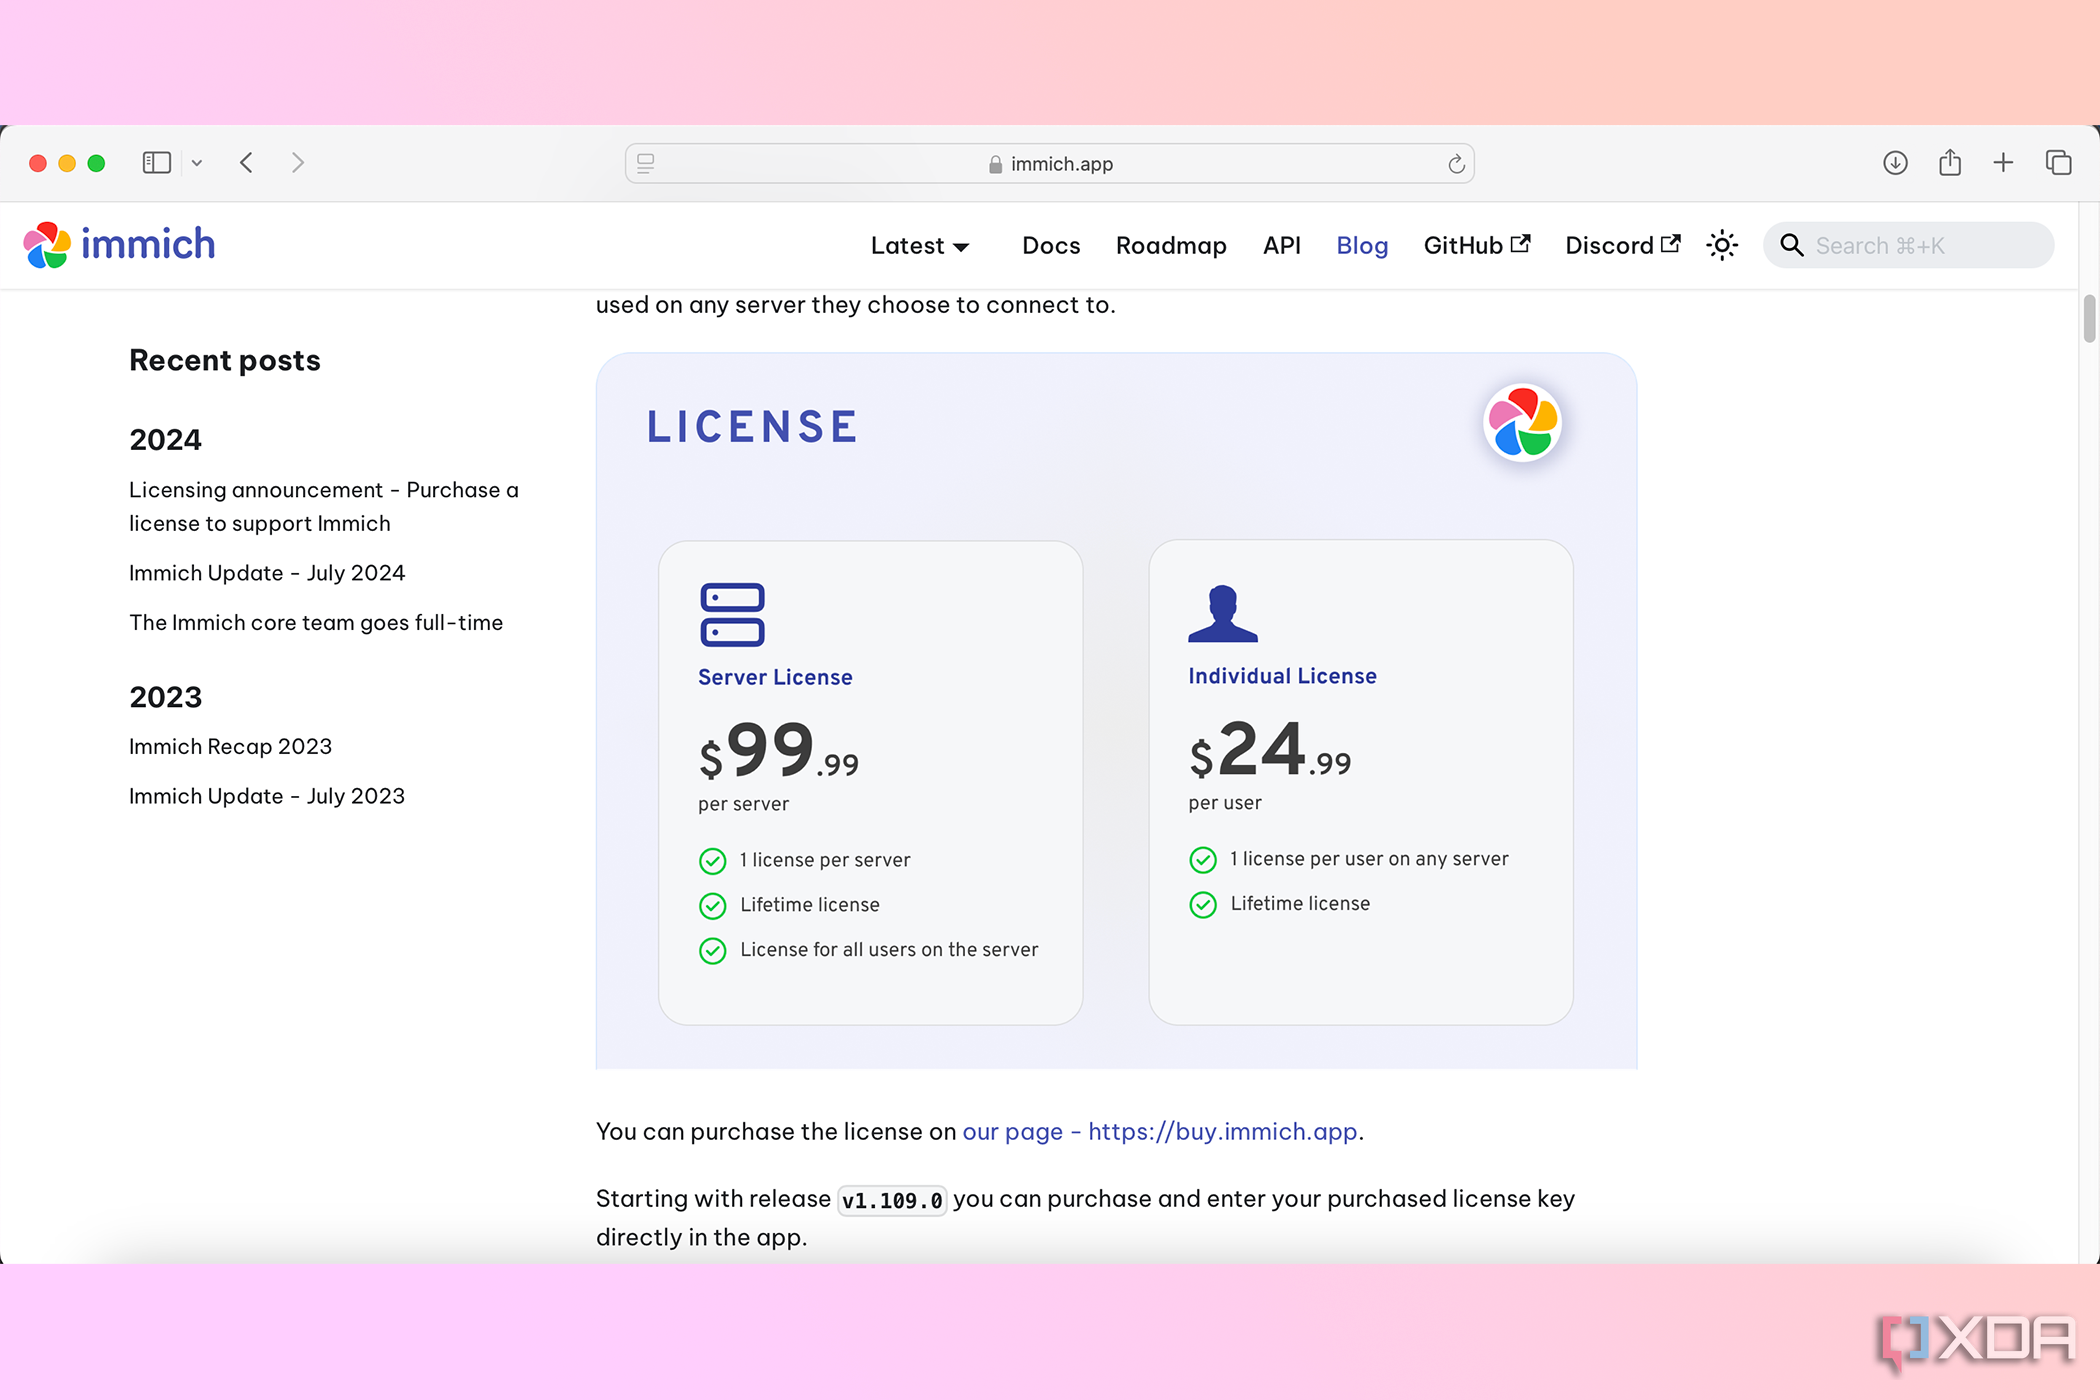This screenshot has width=2100, height=1400.
Task: Reload the page with refresh icon
Action: point(1456,164)
